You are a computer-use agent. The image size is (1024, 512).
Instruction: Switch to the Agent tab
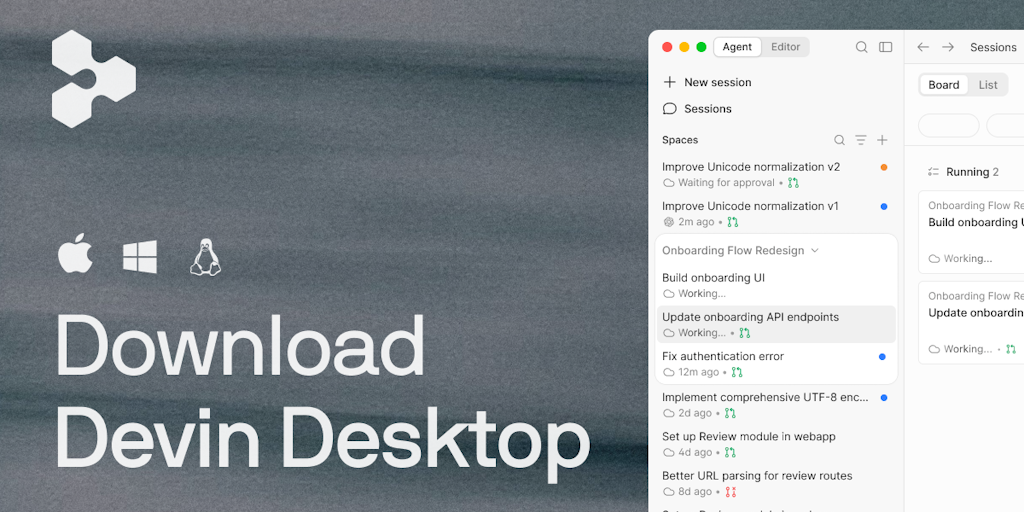737,47
